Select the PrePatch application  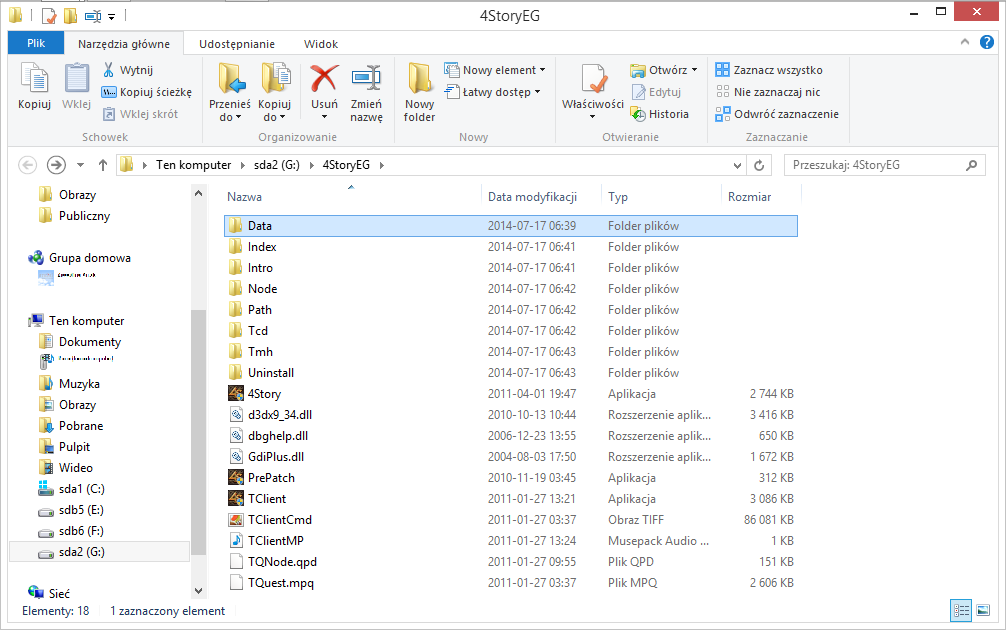click(x=511, y=477)
